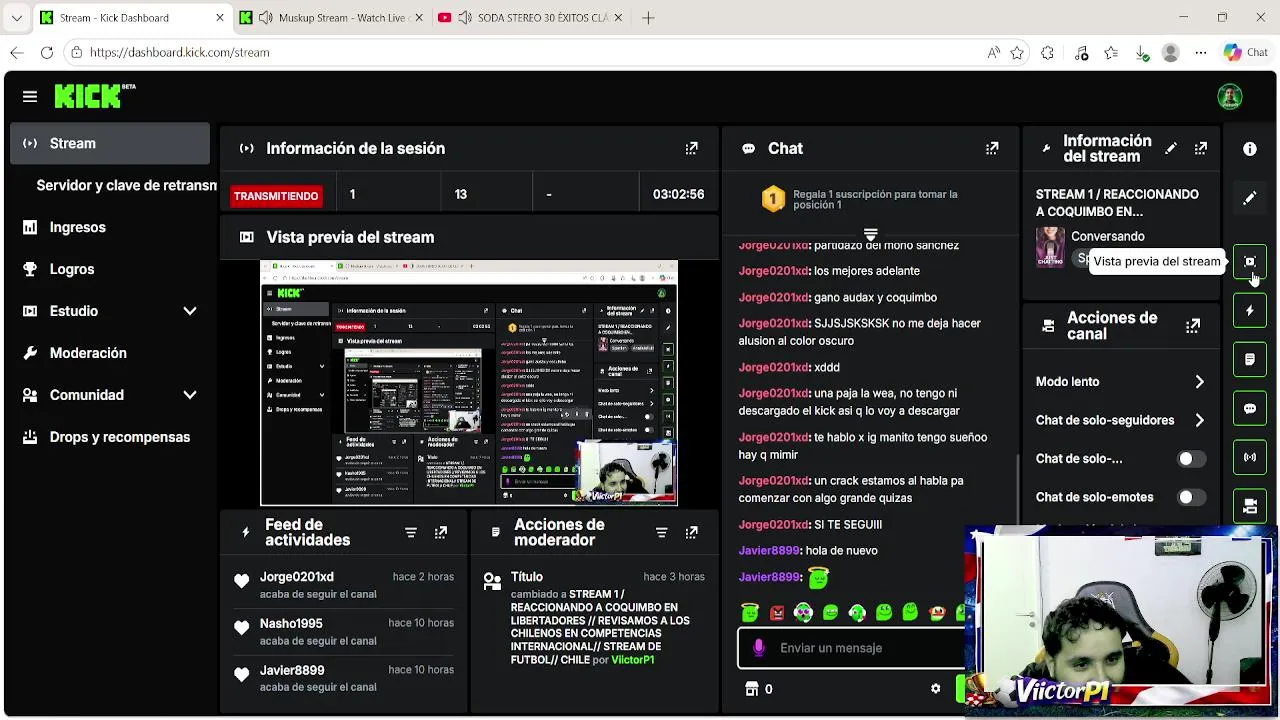
Task: Select Stream in sidebar
Action: point(110,143)
